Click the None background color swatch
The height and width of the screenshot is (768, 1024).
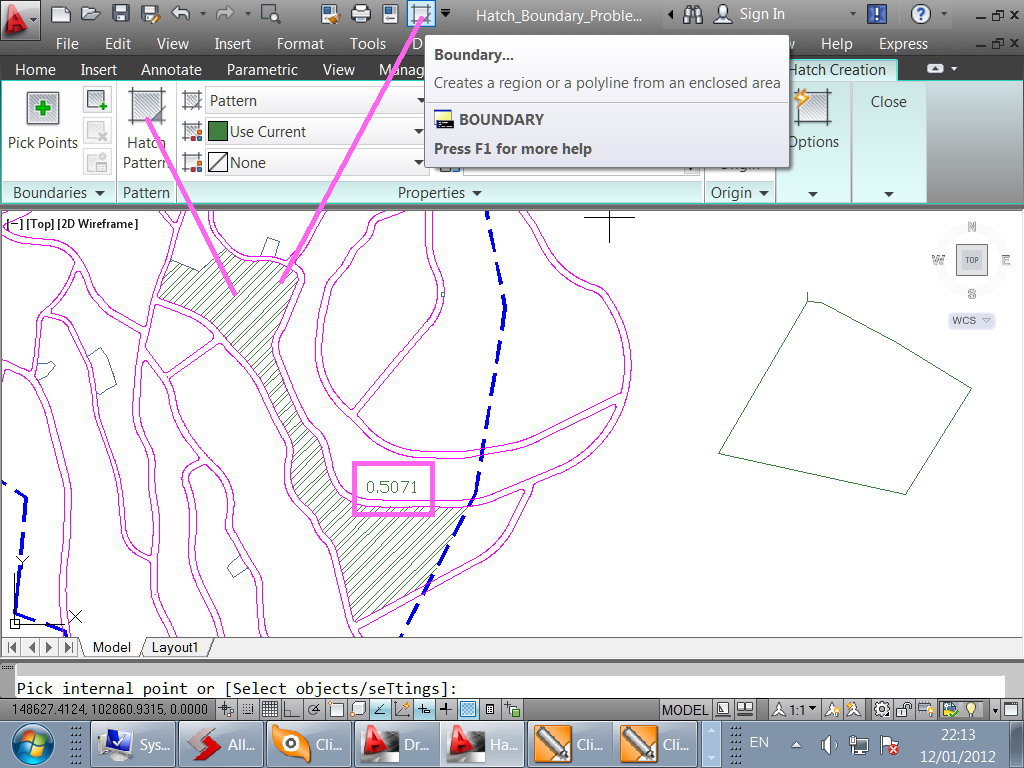pos(217,162)
